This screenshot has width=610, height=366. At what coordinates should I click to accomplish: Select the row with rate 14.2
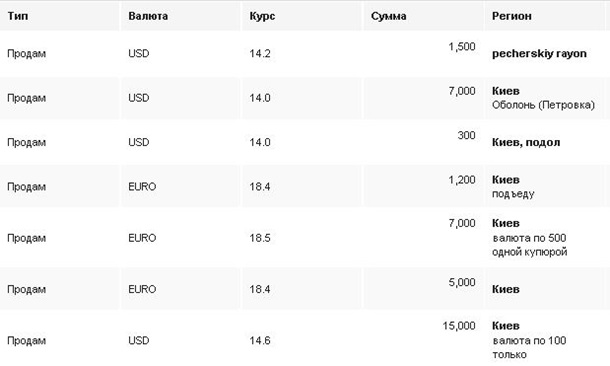coord(305,54)
